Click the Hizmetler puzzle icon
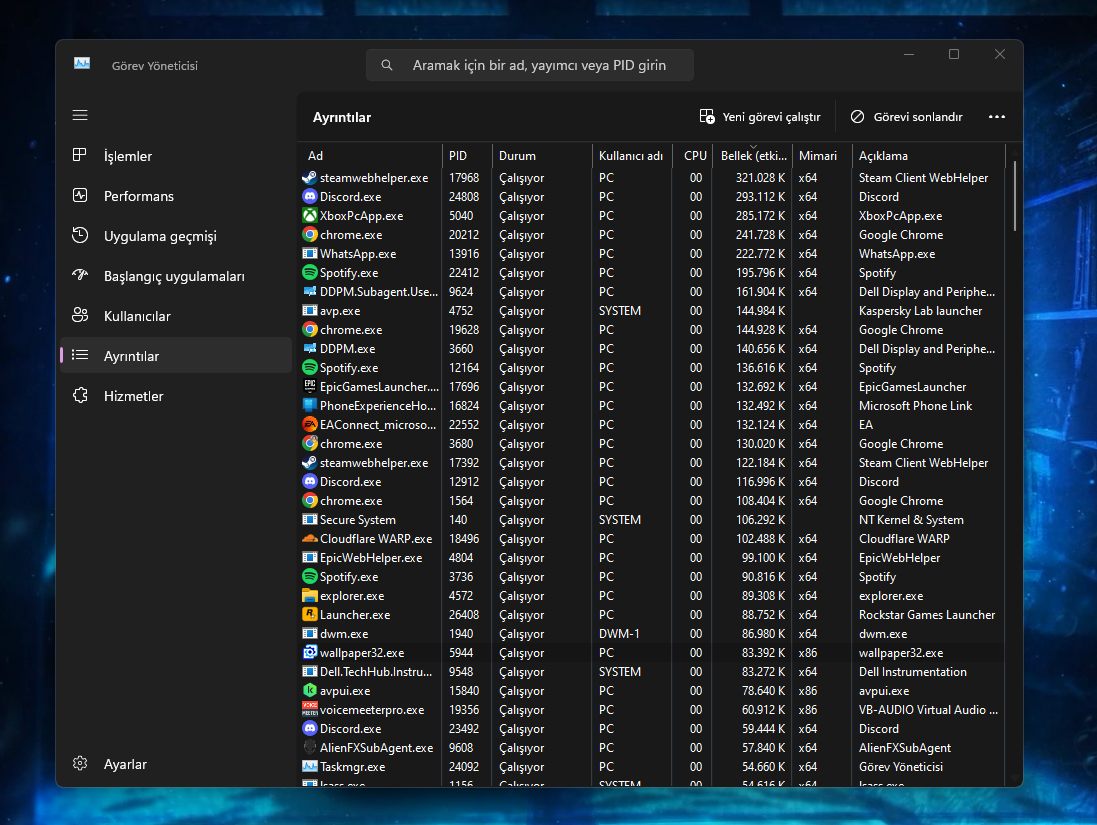 (80, 396)
